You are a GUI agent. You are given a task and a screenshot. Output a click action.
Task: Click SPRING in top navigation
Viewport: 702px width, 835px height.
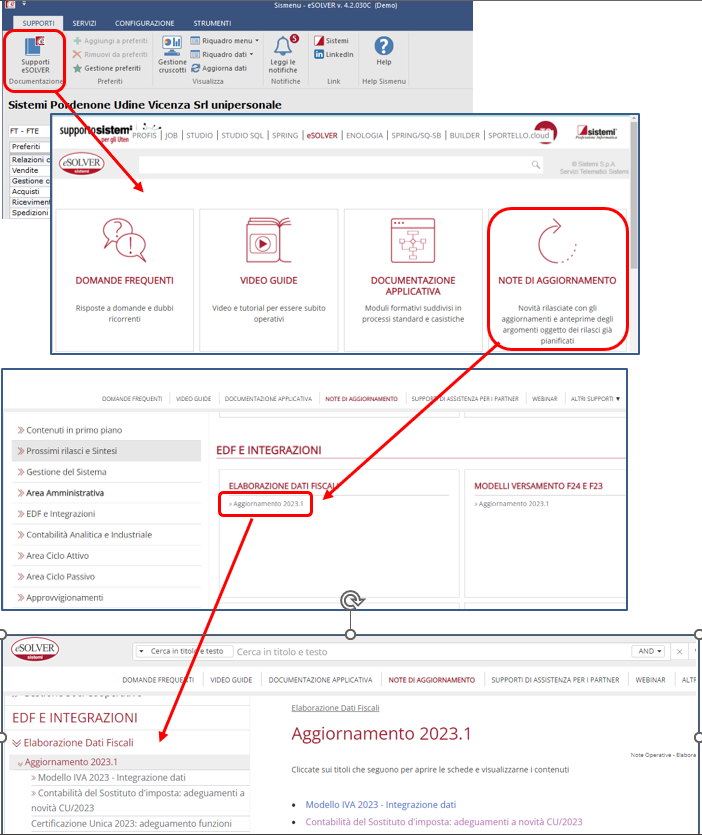click(285, 136)
